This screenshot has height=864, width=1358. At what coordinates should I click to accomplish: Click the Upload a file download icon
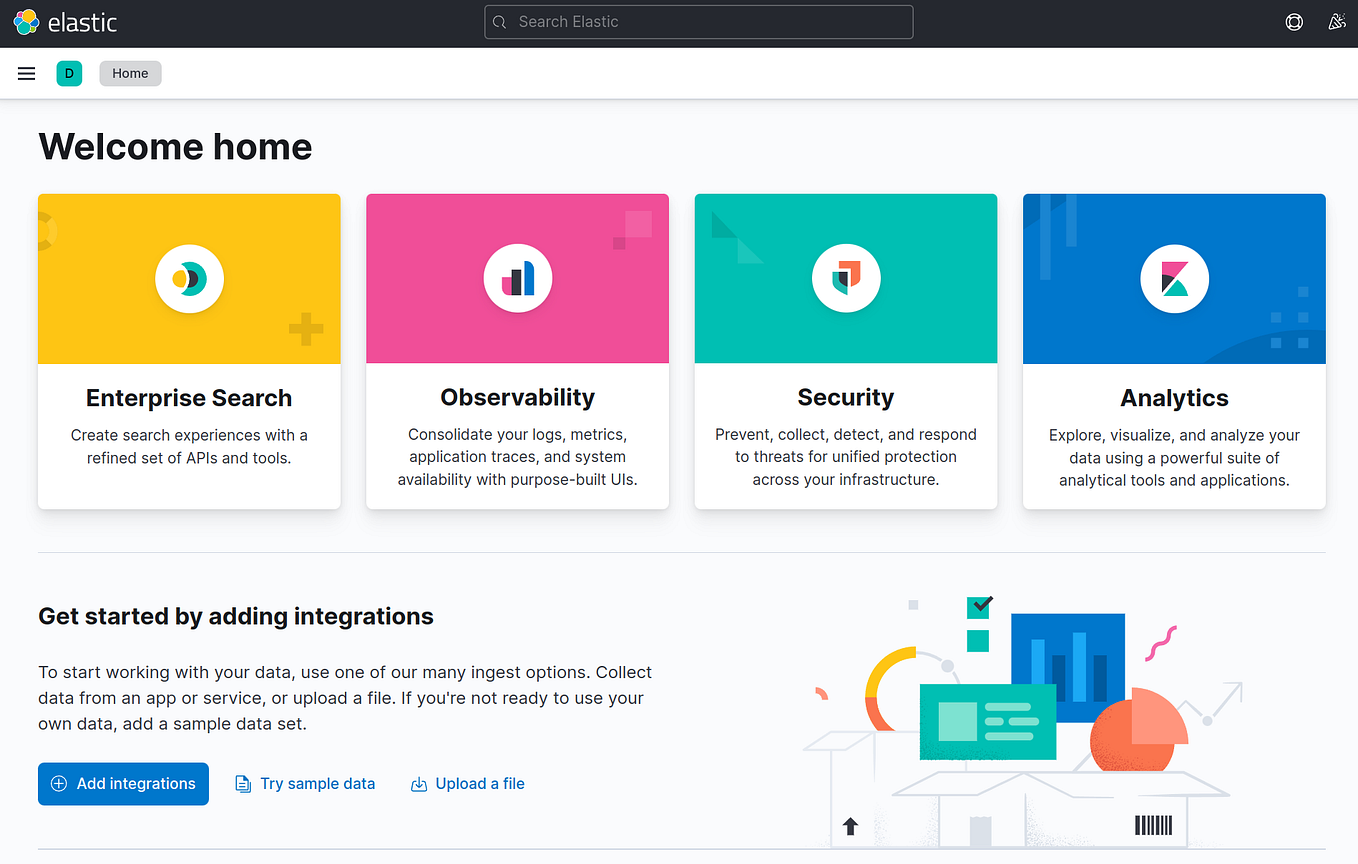click(x=418, y=783)
